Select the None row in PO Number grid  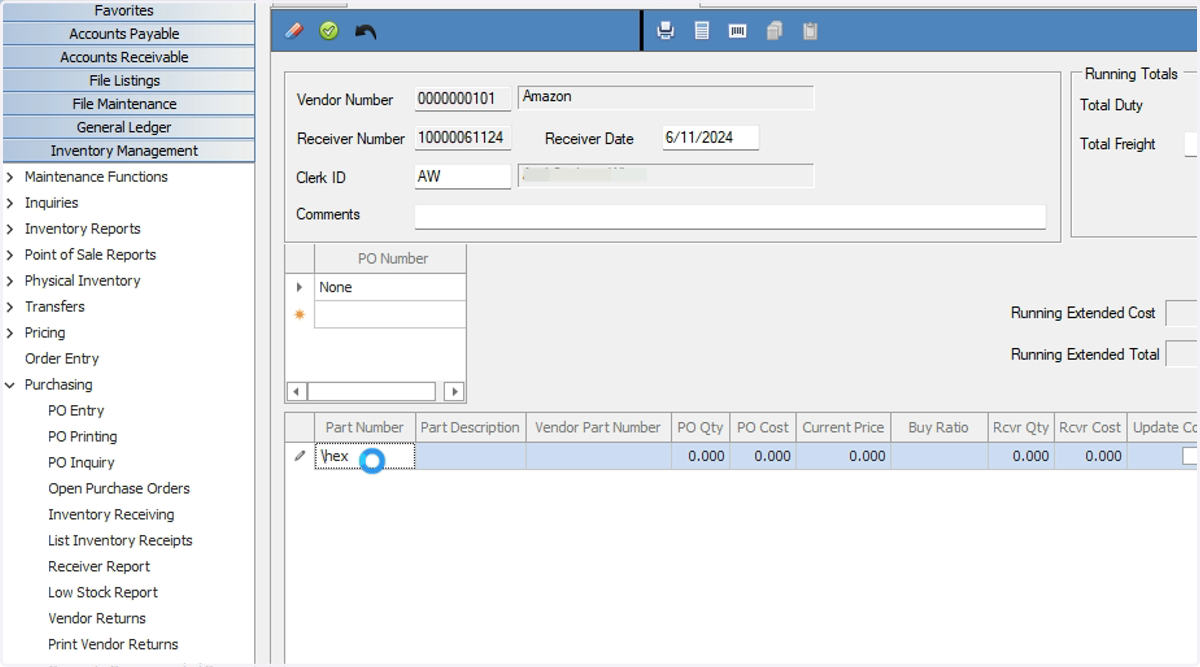coord(390,287)
